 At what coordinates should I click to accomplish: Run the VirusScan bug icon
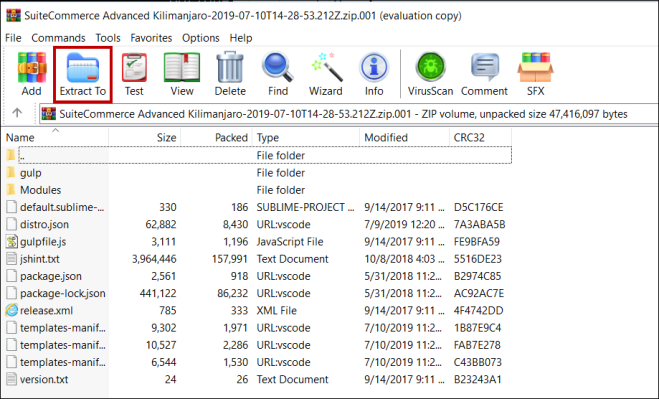[x=430, y=67]
